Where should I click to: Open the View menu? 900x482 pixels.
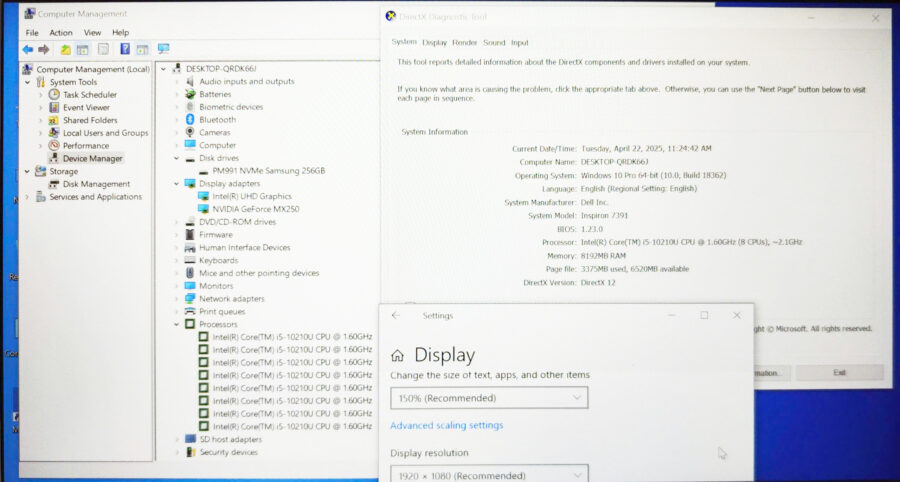point(92,33)
